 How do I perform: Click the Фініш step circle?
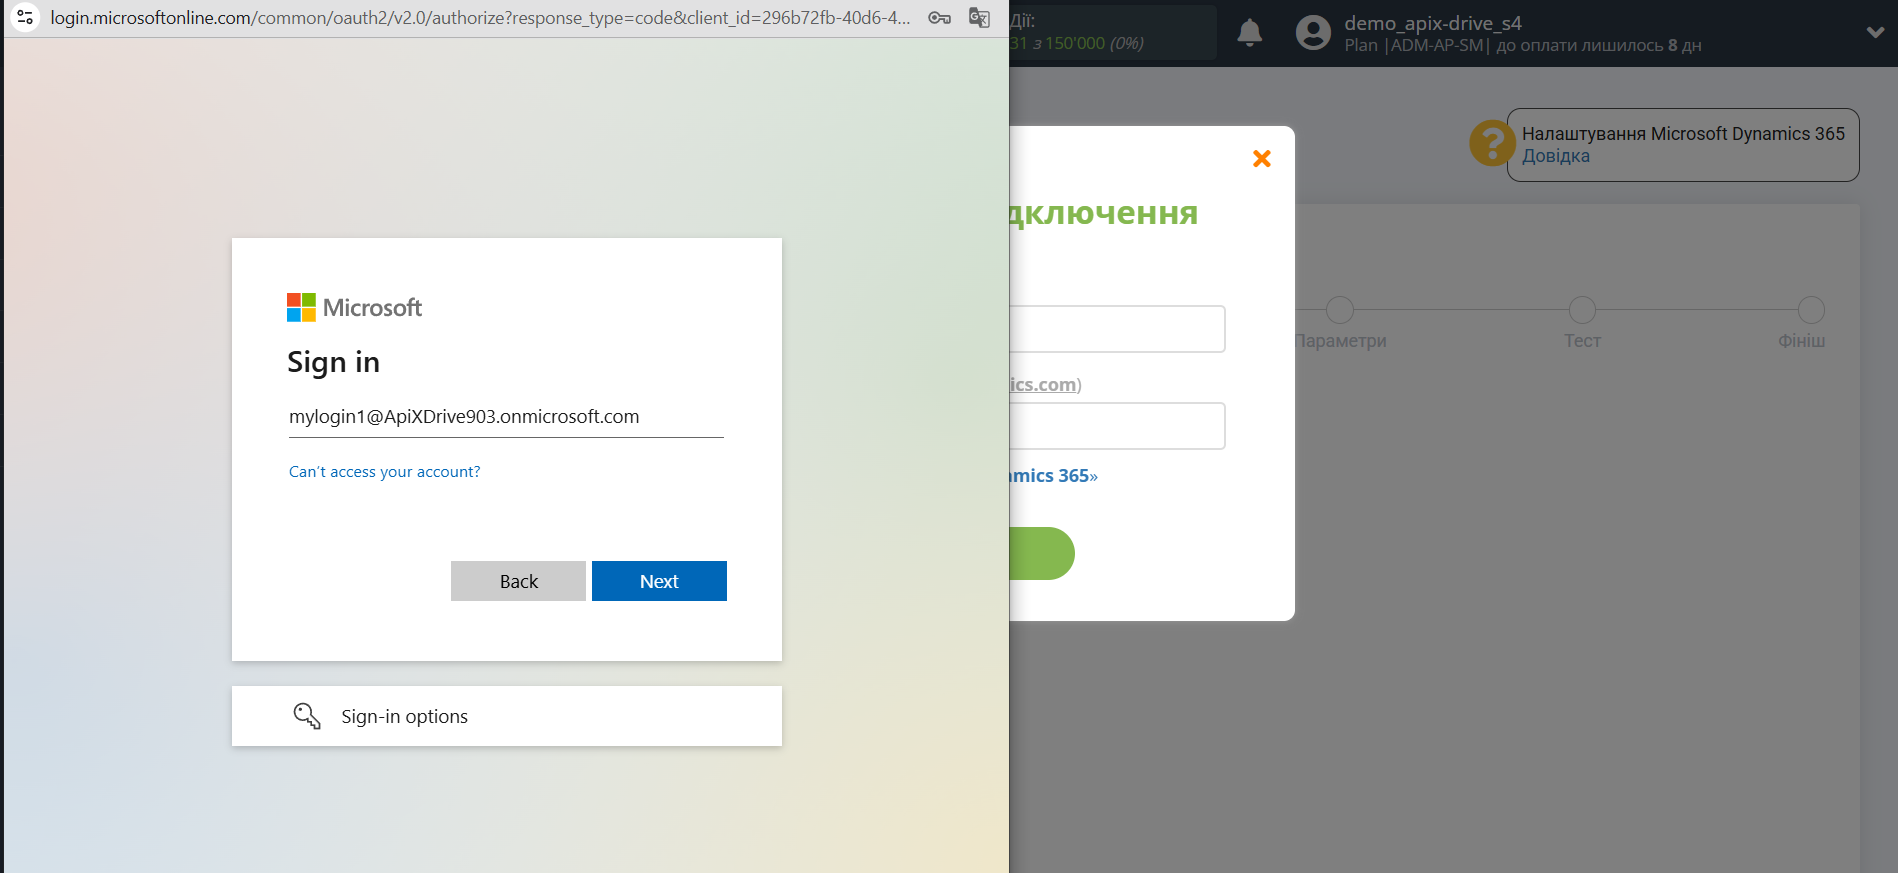[1811, 310]
